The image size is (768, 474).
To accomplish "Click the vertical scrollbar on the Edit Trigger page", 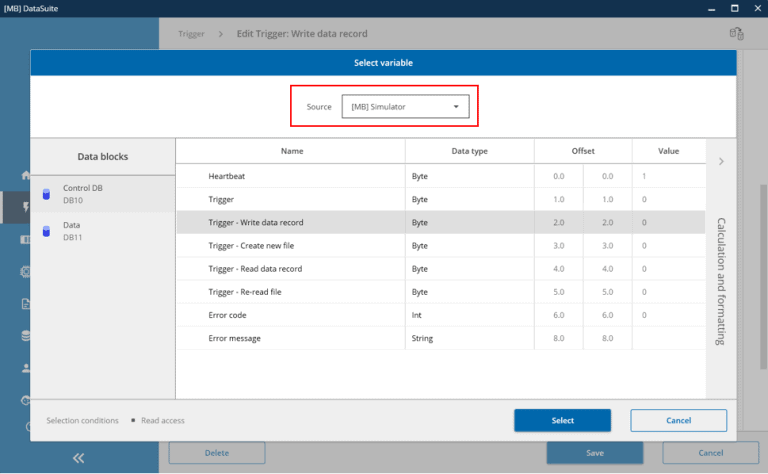I will pyautogui.click(x=763, y=277).
